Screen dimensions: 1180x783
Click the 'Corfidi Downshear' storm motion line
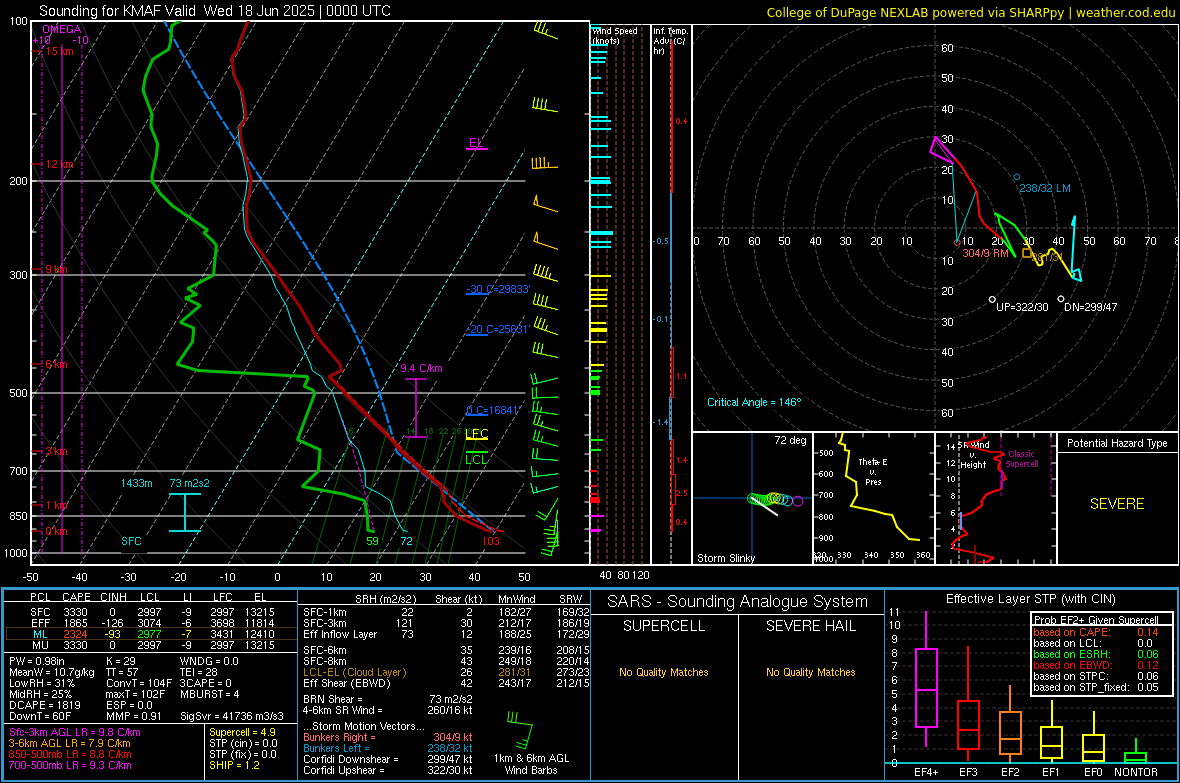[388, 759]
